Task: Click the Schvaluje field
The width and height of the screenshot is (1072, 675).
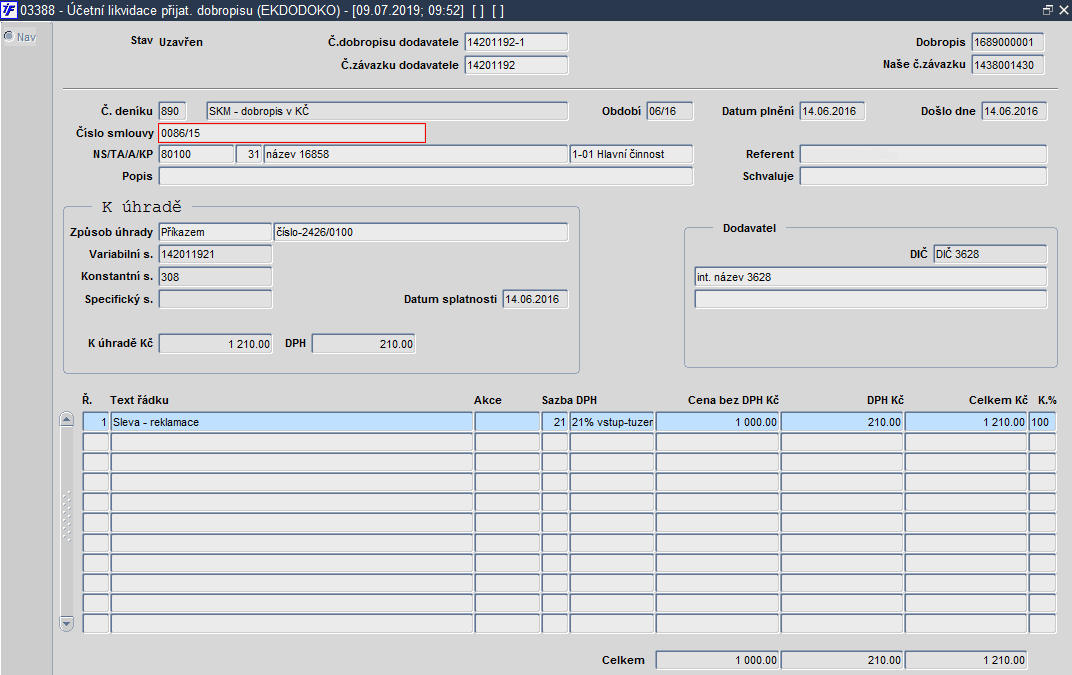Action: pyautogui.click(x=923, y=176)
